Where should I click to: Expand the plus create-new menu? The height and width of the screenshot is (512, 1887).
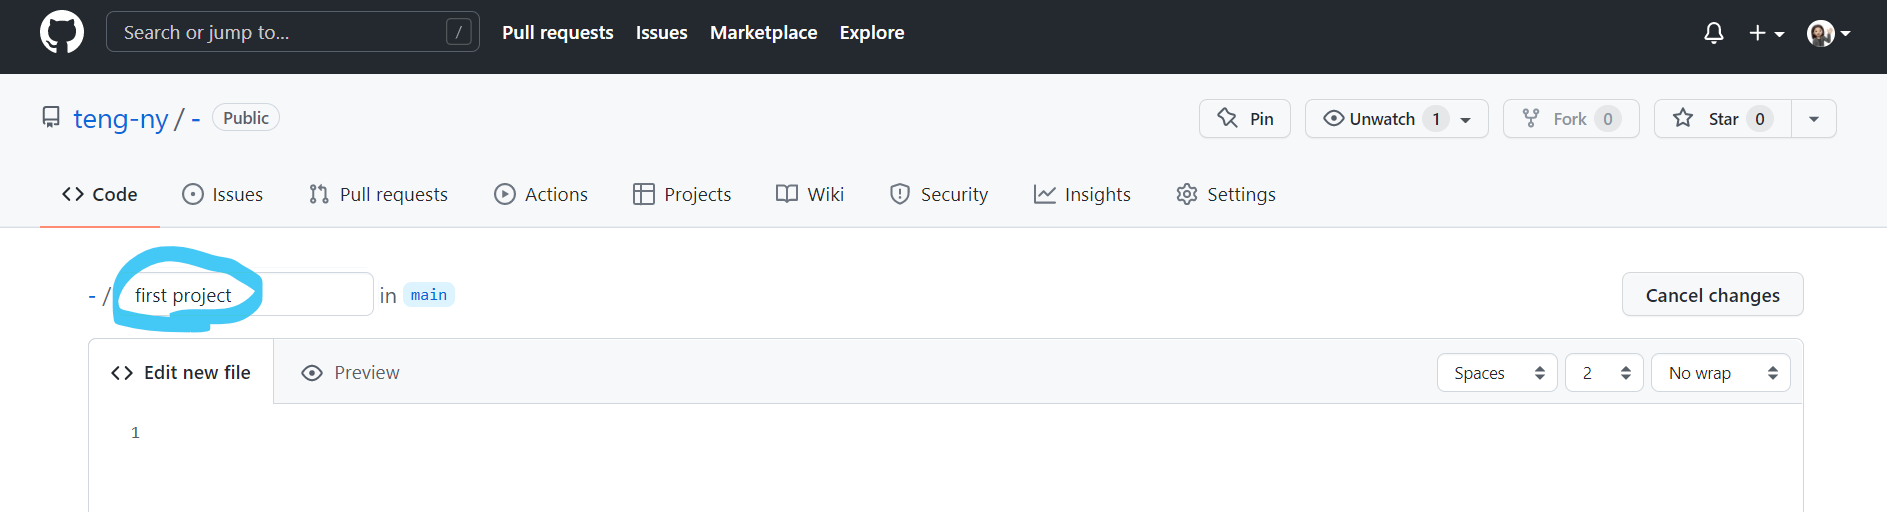coord(1766,33)
